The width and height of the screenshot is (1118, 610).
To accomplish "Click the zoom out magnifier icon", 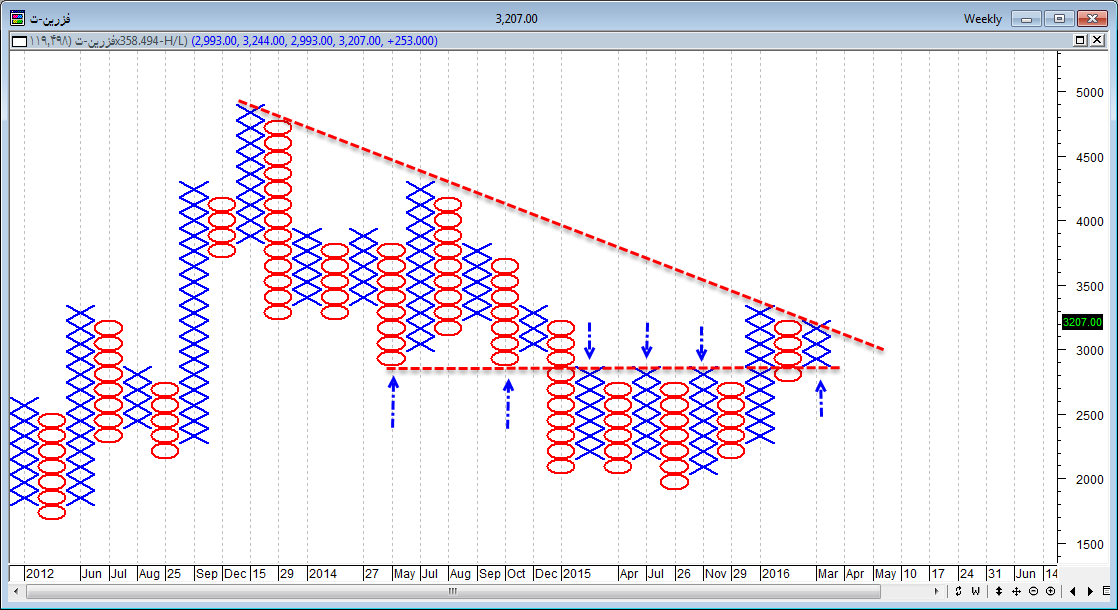I will point(1033,591).
